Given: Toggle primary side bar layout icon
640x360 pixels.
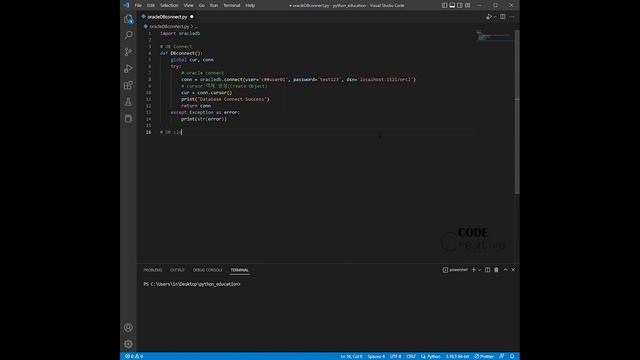Looking at the screenshot, I should [x=444, y=5].
